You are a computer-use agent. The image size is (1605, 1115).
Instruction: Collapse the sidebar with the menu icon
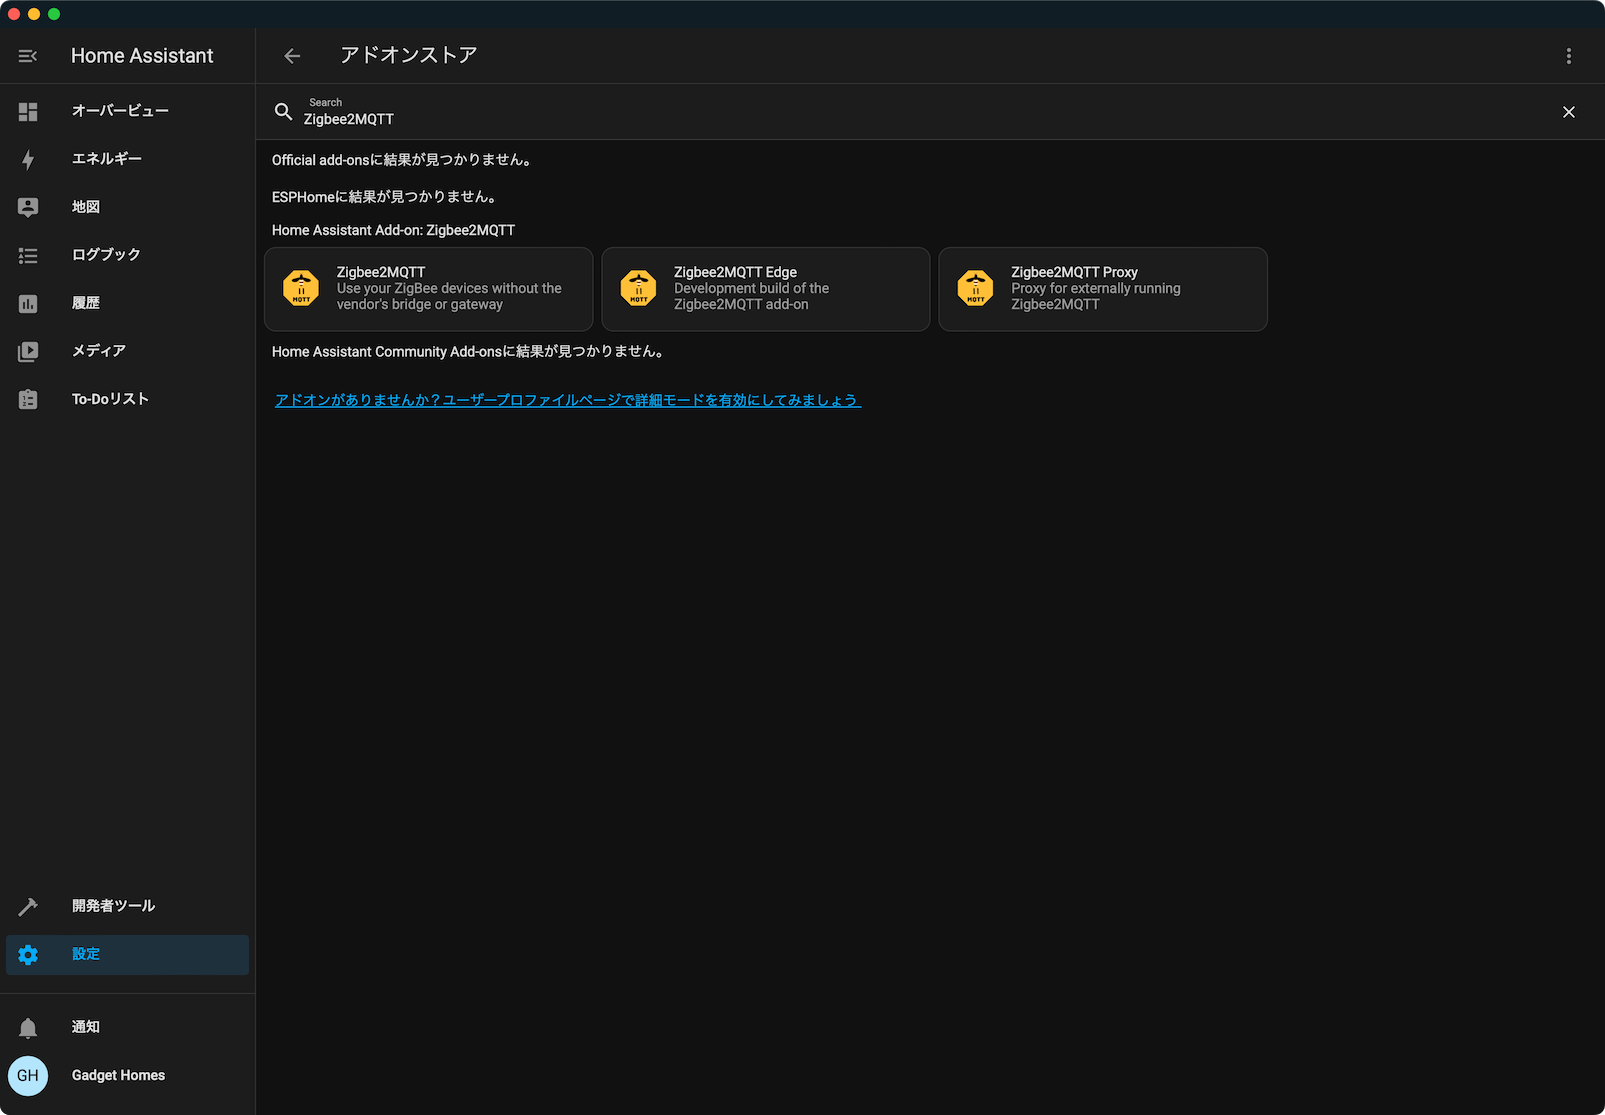point(28,56)
